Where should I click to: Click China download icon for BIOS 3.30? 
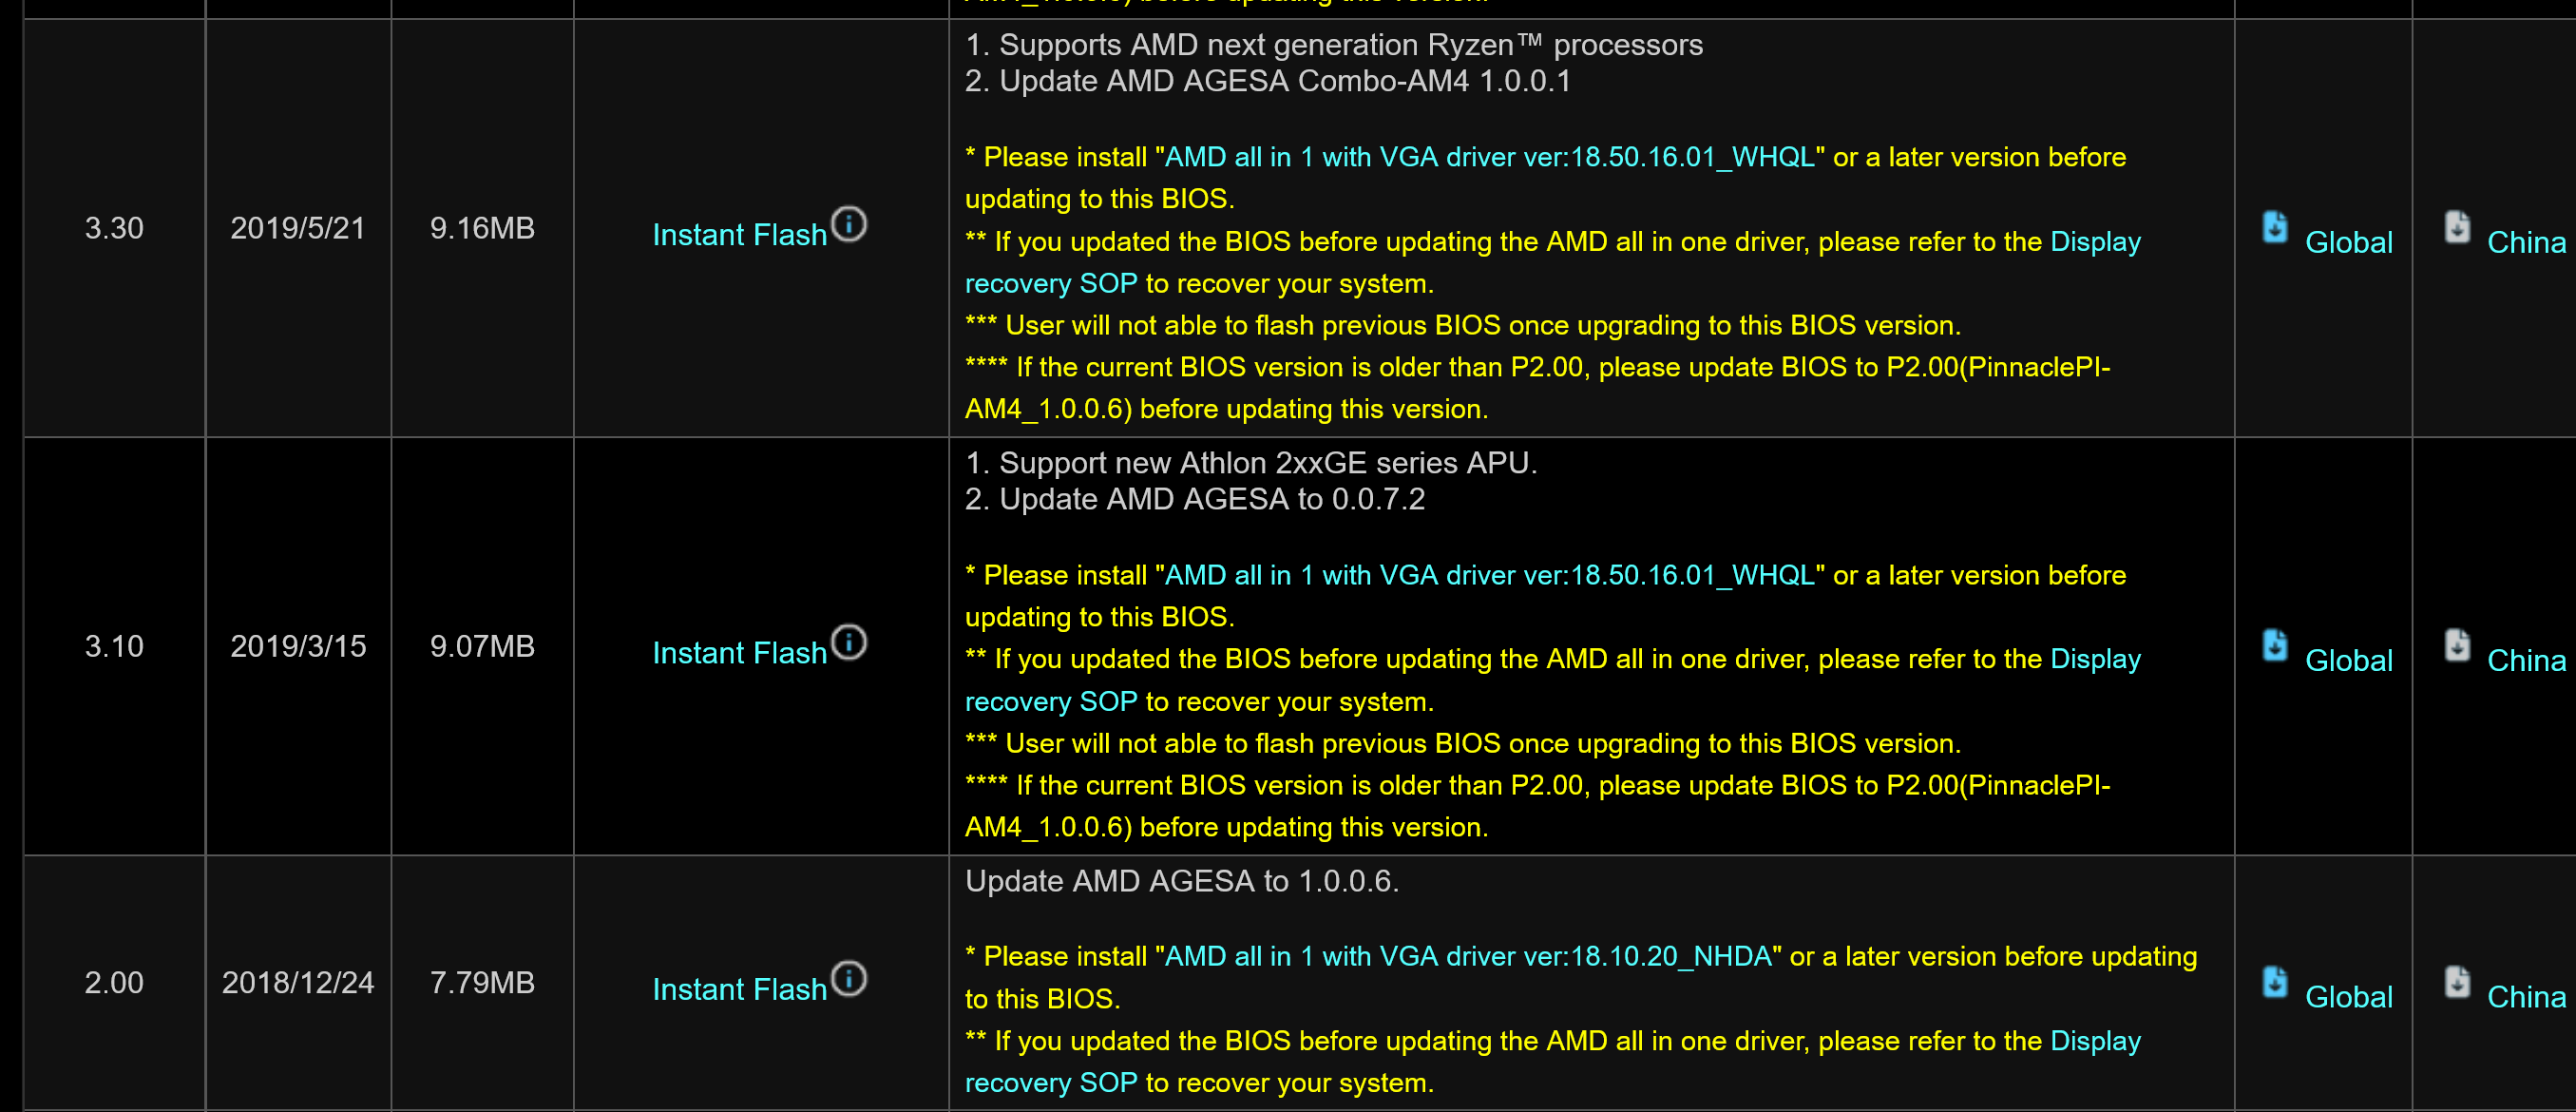(2457, 228)
